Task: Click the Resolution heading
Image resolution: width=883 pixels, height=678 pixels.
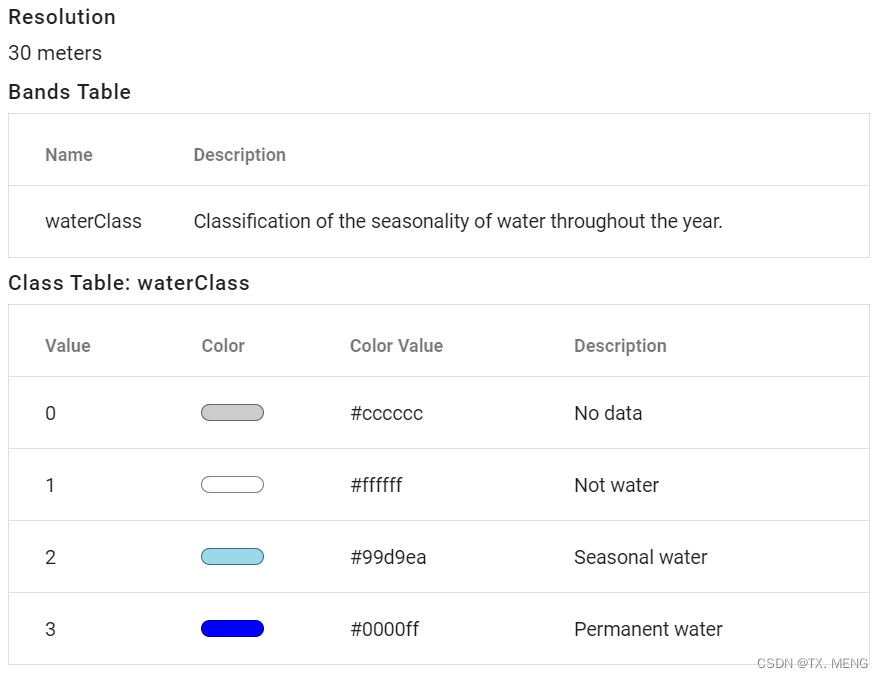Action: (x=62, y=17)
